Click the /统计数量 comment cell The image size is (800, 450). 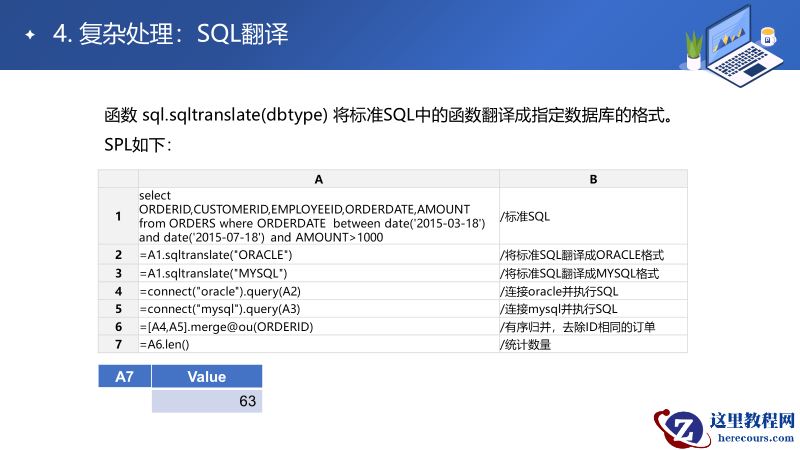(x=593, y=345)
